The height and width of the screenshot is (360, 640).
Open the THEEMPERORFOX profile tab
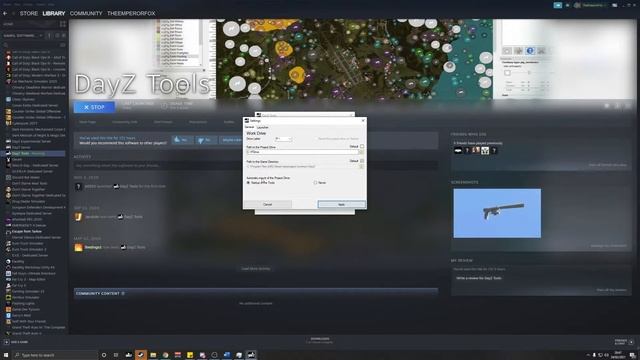click(131, 13)
